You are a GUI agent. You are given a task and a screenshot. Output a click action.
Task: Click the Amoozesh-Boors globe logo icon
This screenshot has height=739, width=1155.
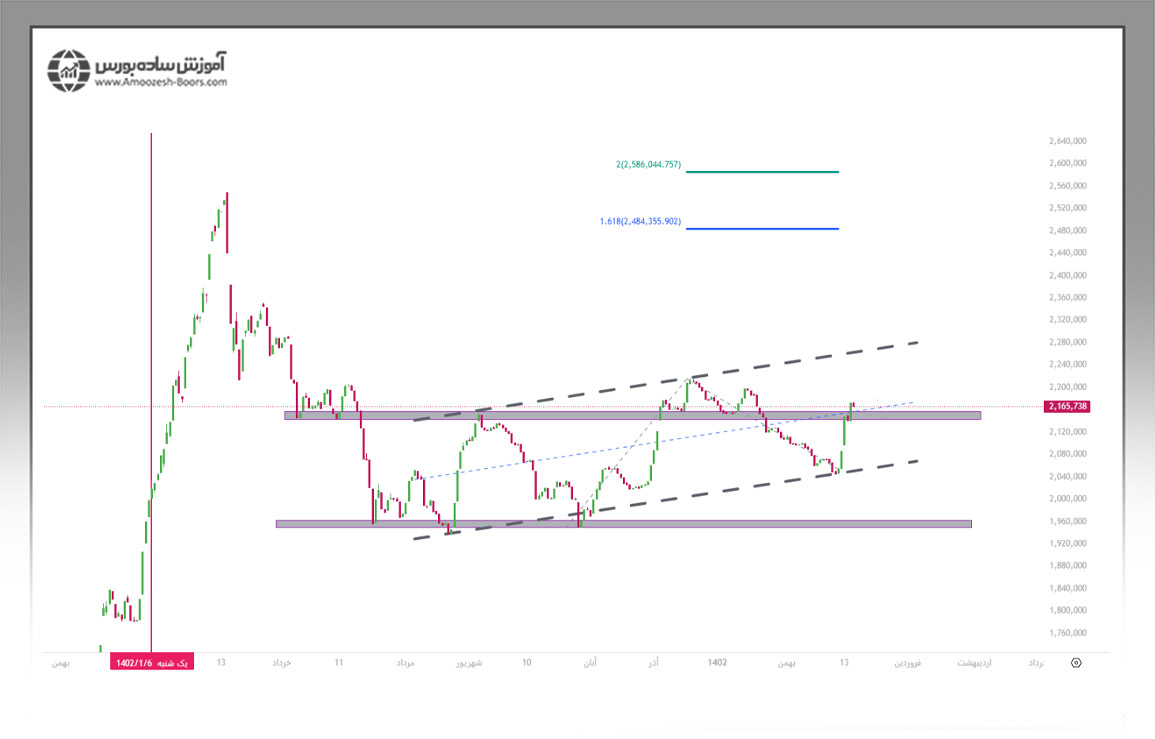69,70
